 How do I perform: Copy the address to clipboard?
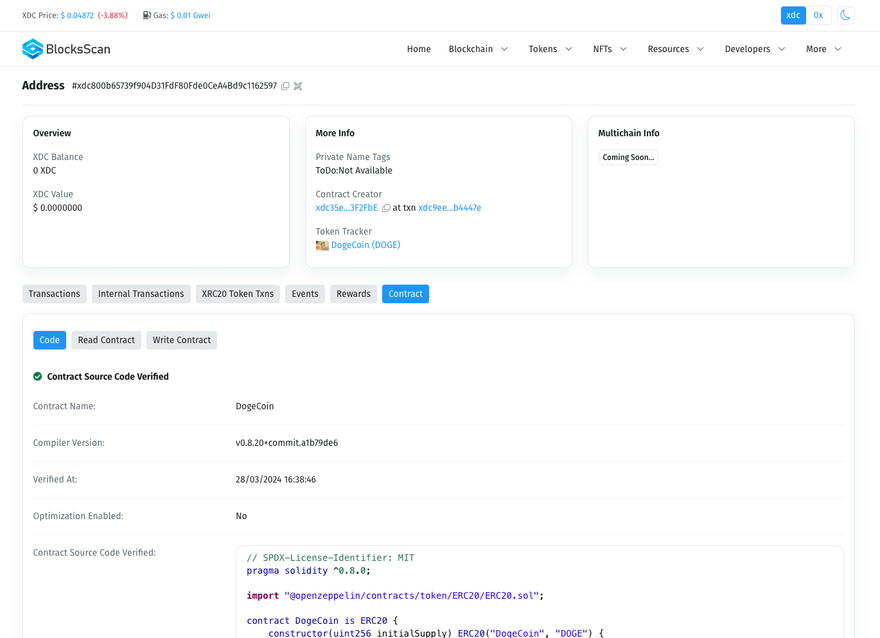click(x=285, y=87)
